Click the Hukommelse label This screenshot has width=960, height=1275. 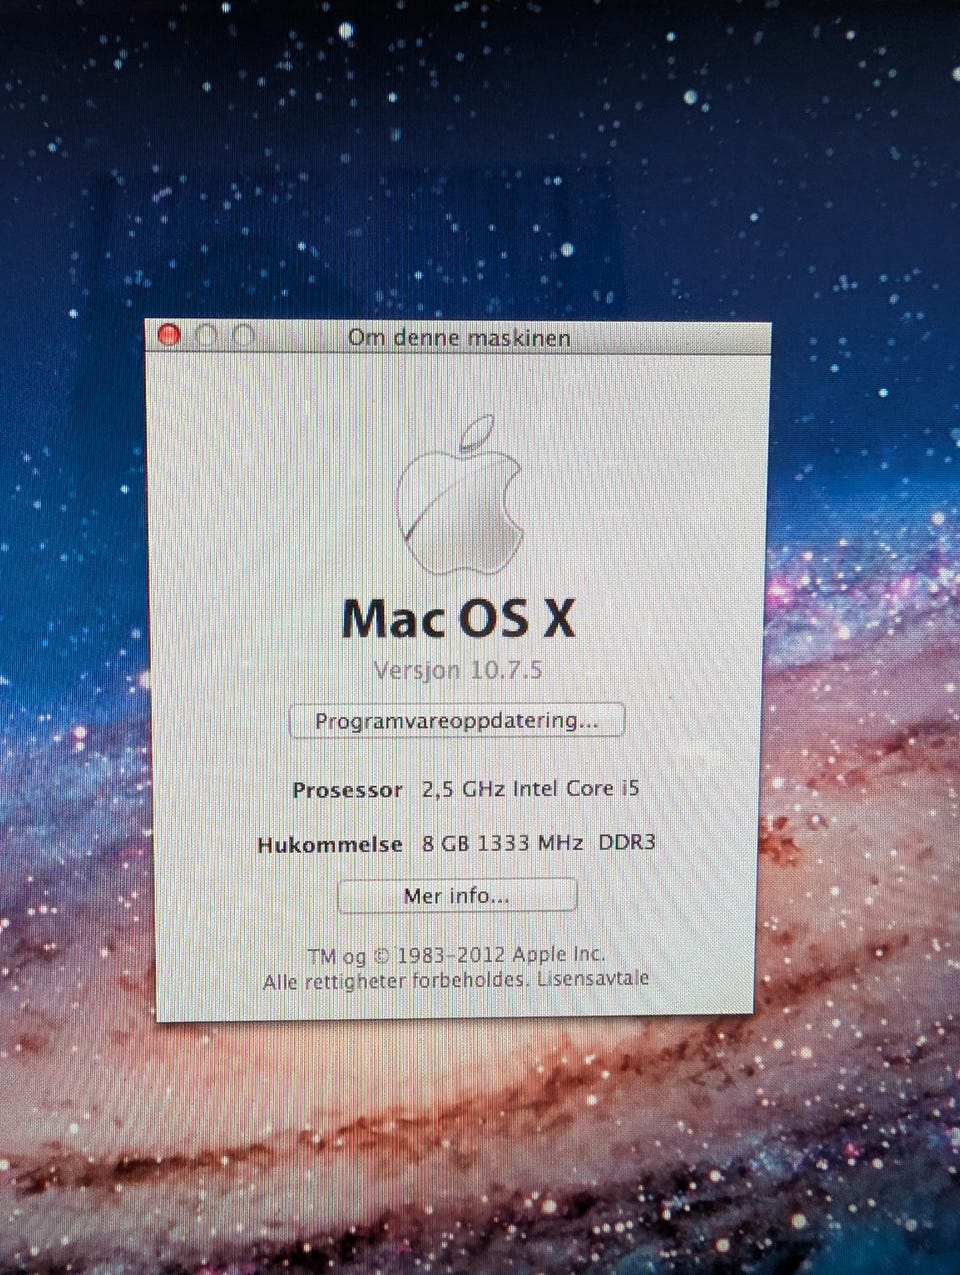(x=330, y=844)
